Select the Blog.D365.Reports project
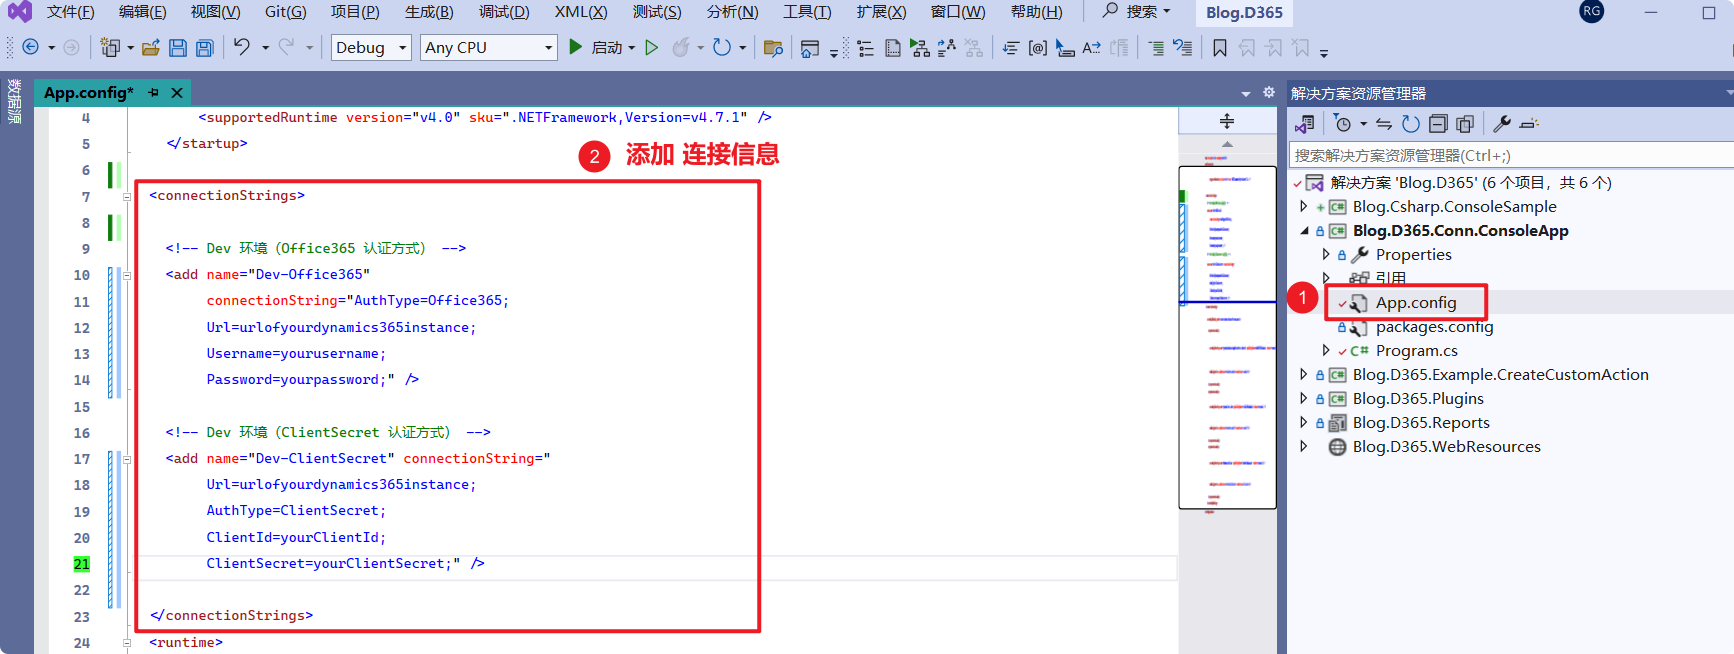 pos(1421,422)
